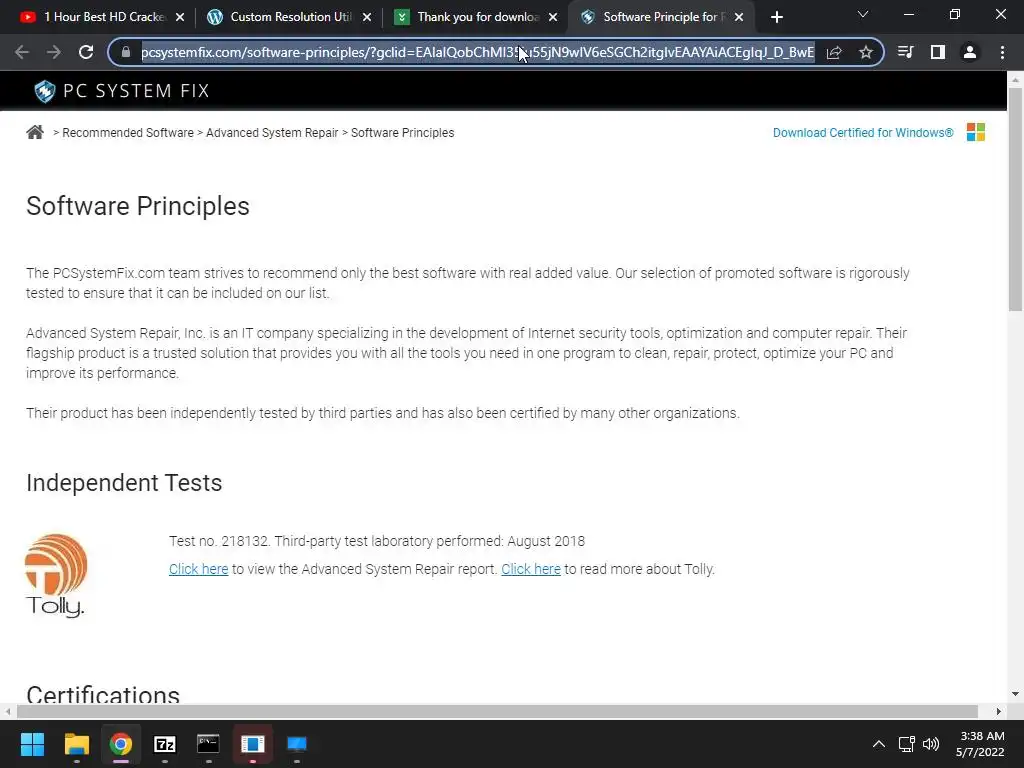Reload the current page
This screenshot has height=768, width=1024.
[x=86, y=52]
